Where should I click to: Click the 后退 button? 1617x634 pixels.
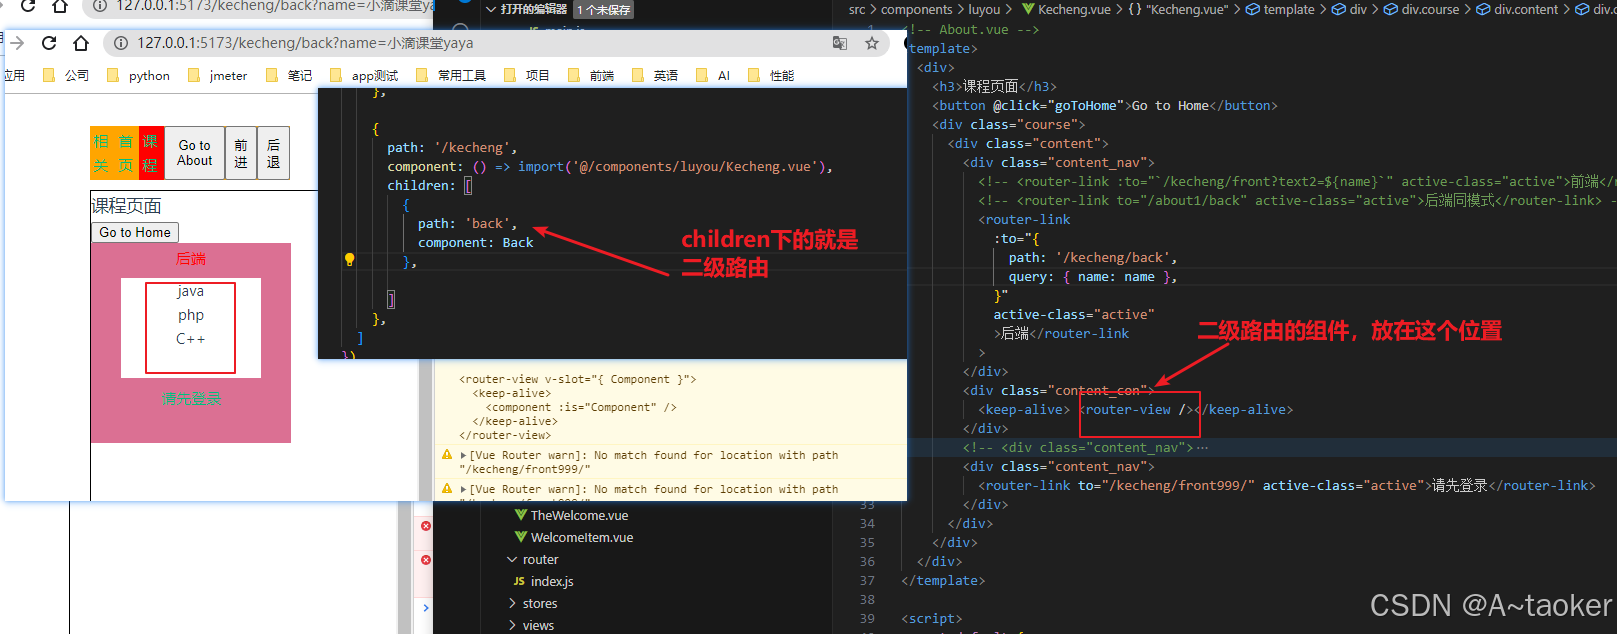[x=273, y=153]
